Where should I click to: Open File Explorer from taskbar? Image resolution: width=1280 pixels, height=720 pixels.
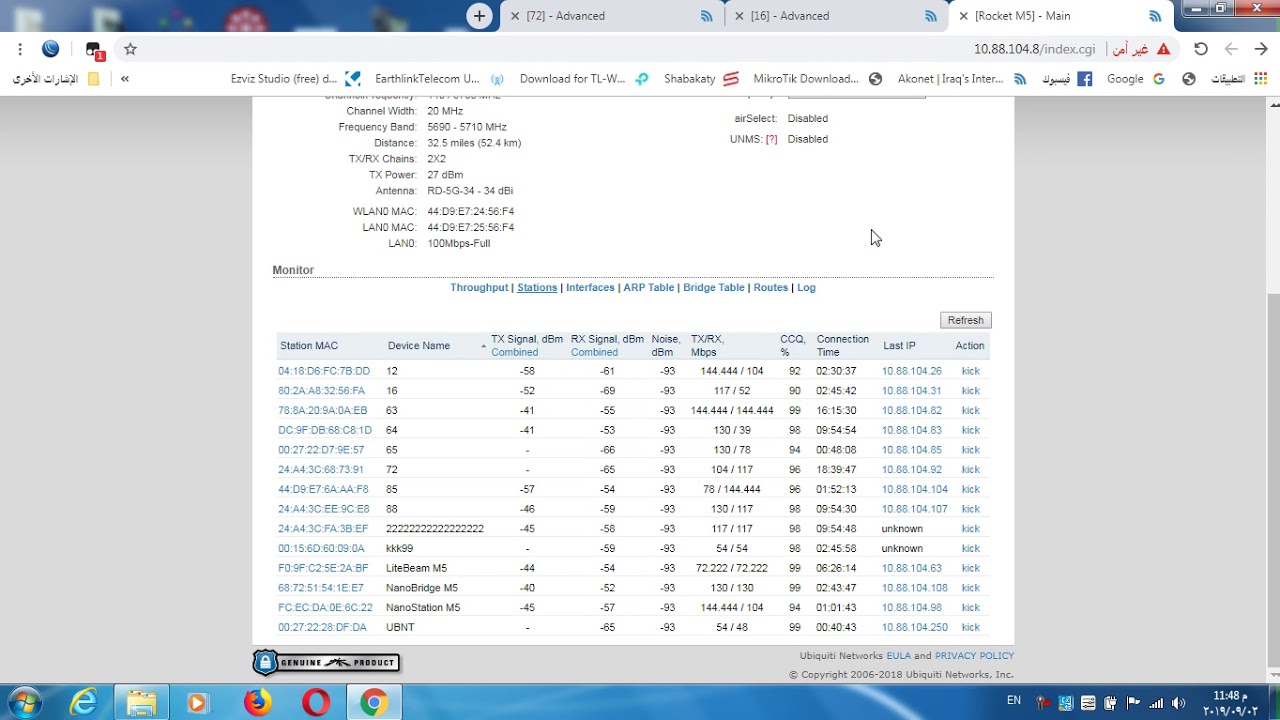pyautogui.click(x=141, y=703)
